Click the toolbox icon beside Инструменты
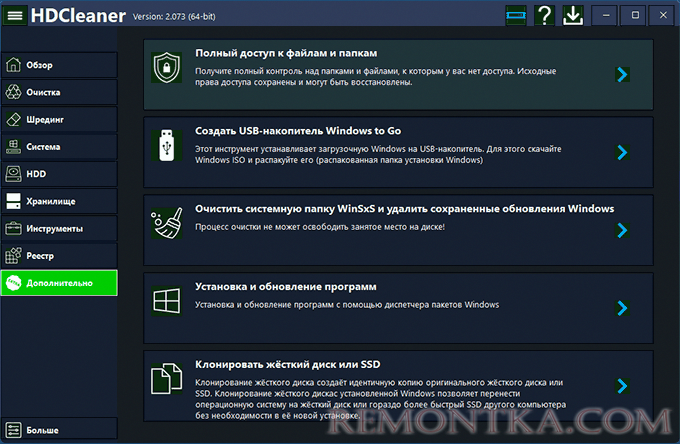Image resolution: width=680 pixels, height=444 pixels. coord(13,229)
